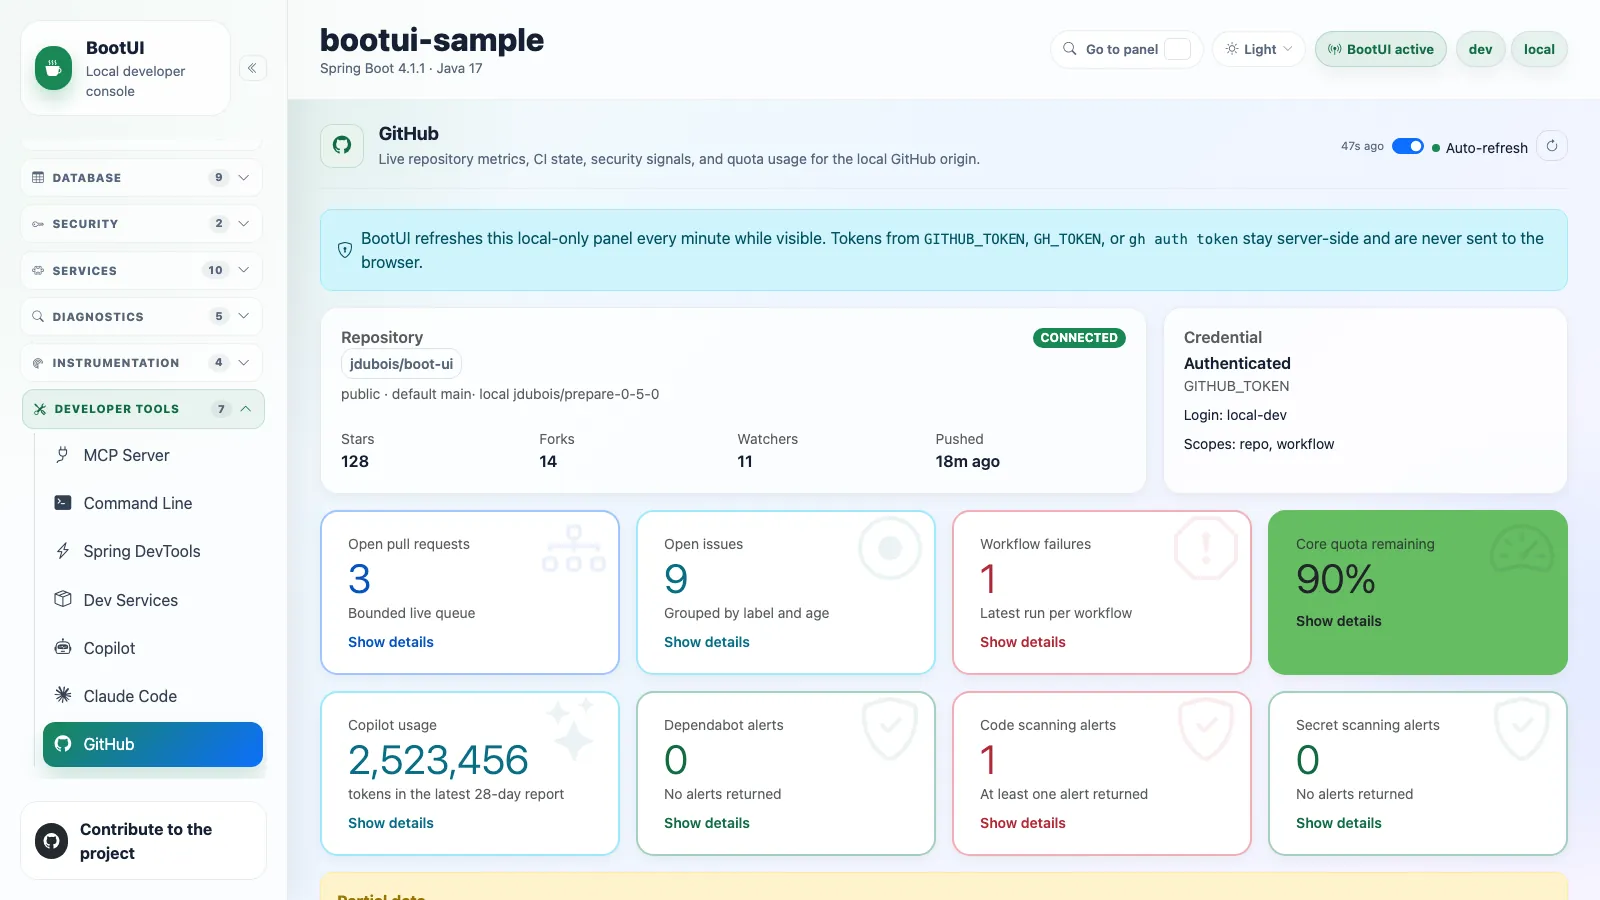
Task: Show details for Code scanning alerts
Action: [x=1023, y=823]
